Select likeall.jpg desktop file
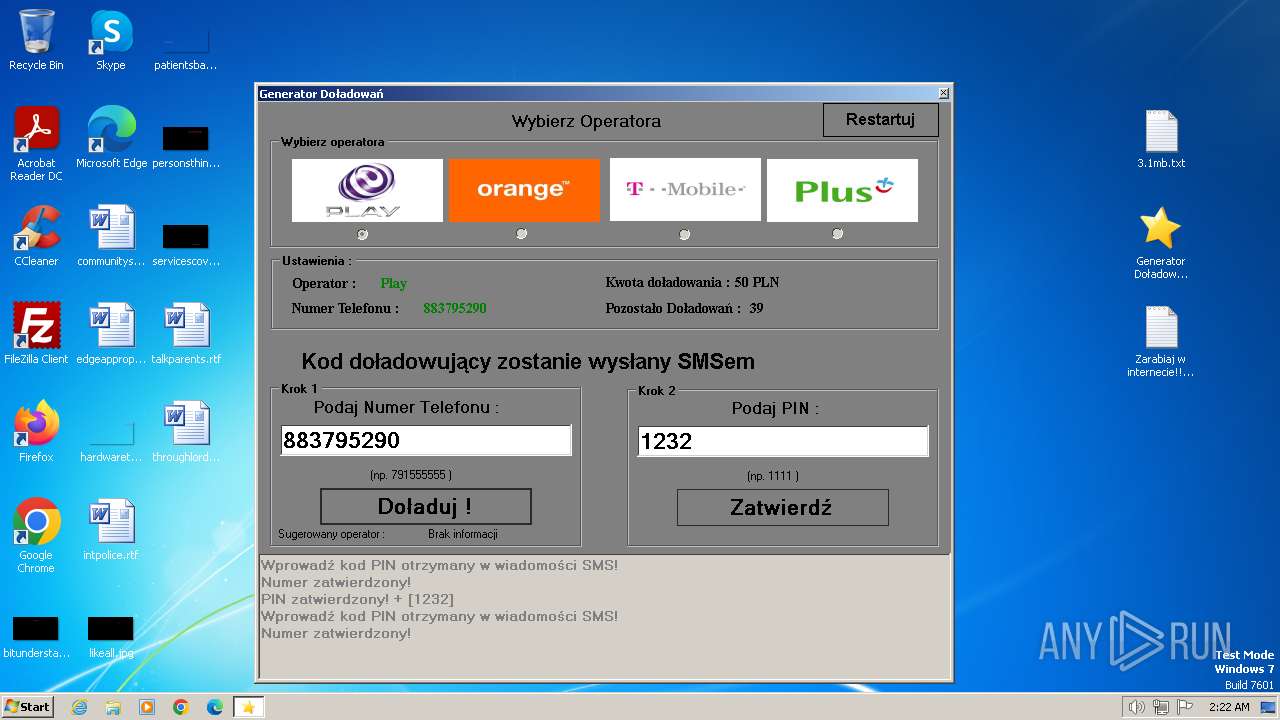This screenshot has height=720, width=1280. point(111,636)
